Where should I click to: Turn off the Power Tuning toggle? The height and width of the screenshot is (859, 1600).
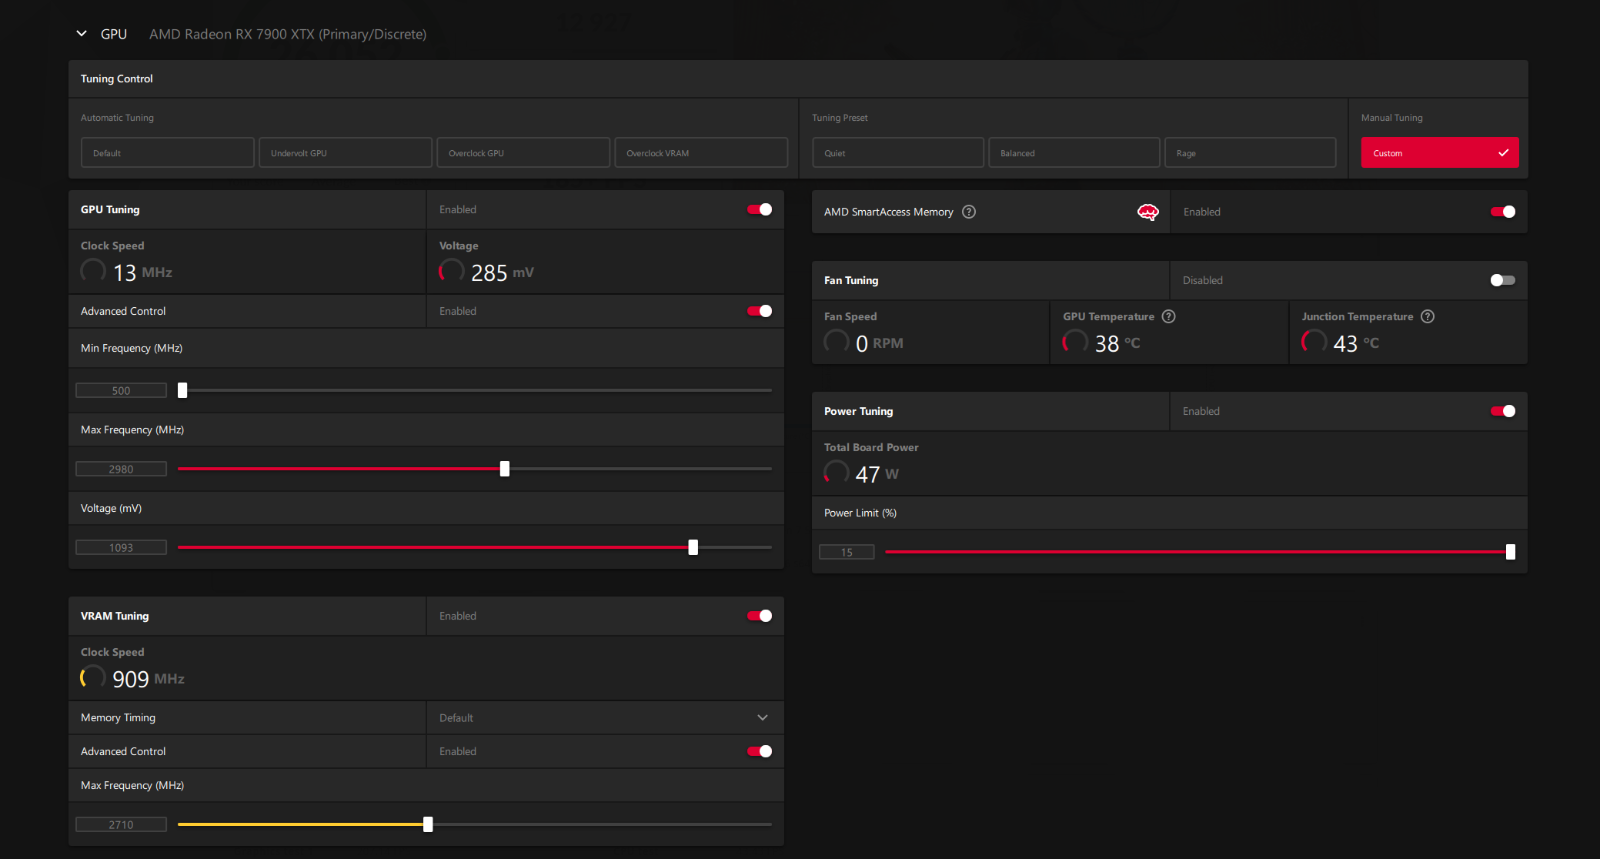point(1503,411)
